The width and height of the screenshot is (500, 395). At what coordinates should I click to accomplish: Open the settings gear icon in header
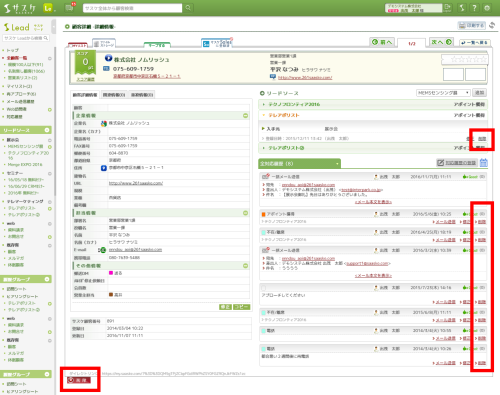coord(487,8)
